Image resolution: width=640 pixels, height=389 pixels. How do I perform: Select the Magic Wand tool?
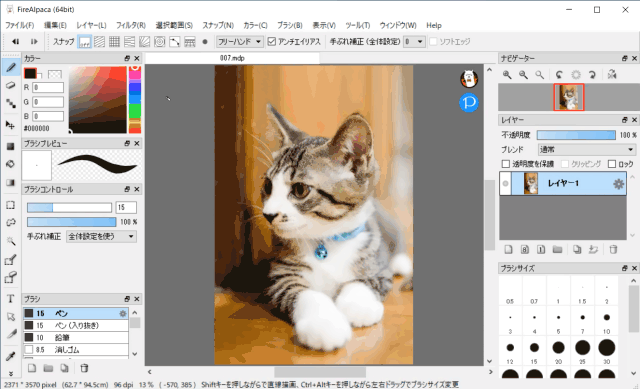pos(11,241)
